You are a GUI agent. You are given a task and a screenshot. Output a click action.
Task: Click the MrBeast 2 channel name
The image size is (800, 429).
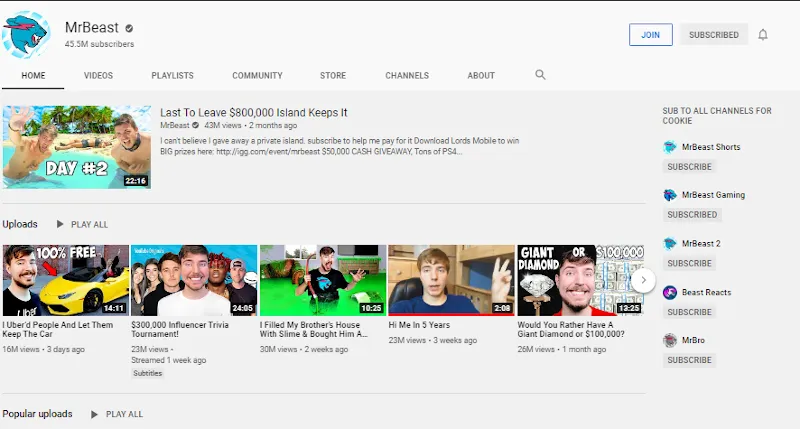tap(701, 243)
